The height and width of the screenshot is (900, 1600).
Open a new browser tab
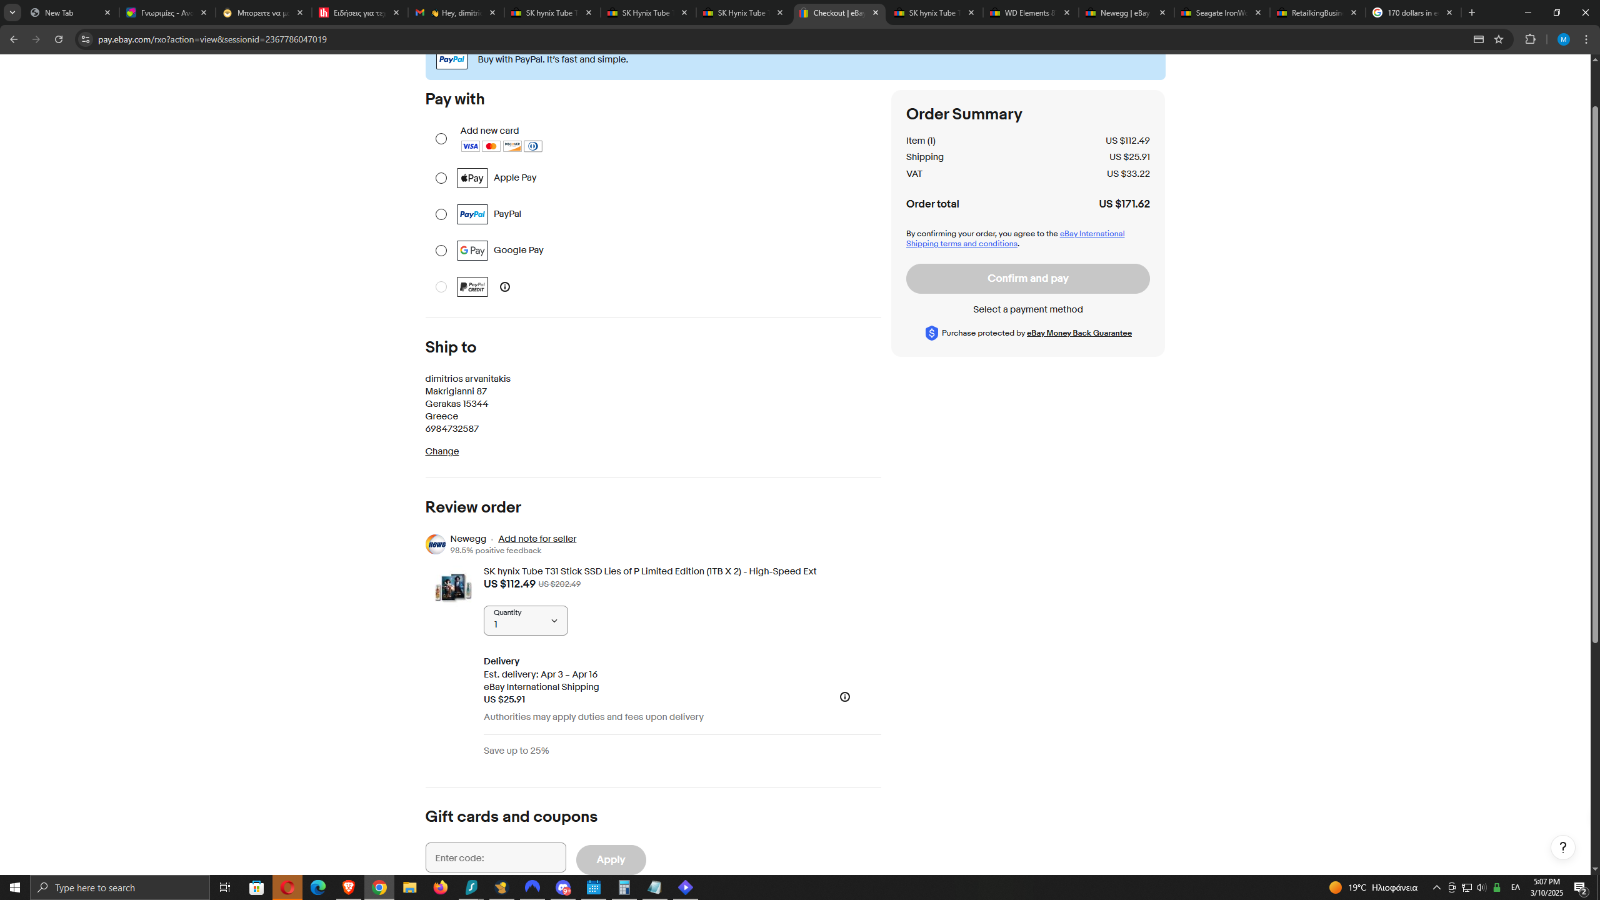click(1472, 13)
